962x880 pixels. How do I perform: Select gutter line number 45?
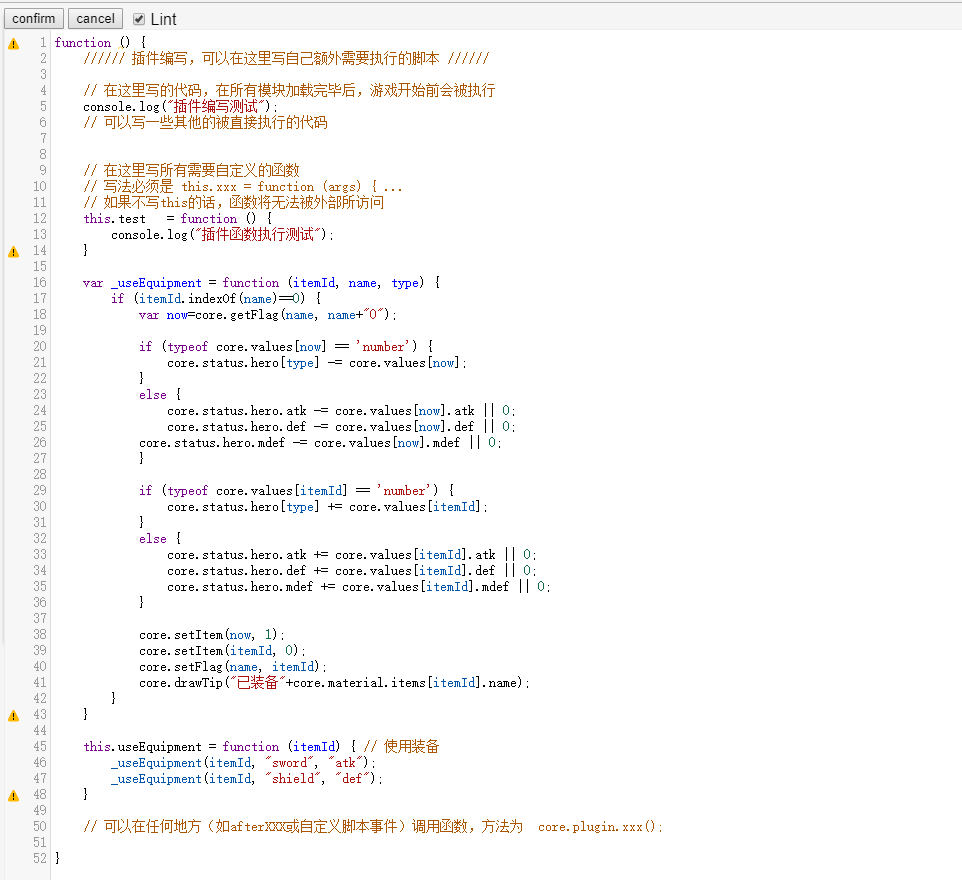(40, 747)
